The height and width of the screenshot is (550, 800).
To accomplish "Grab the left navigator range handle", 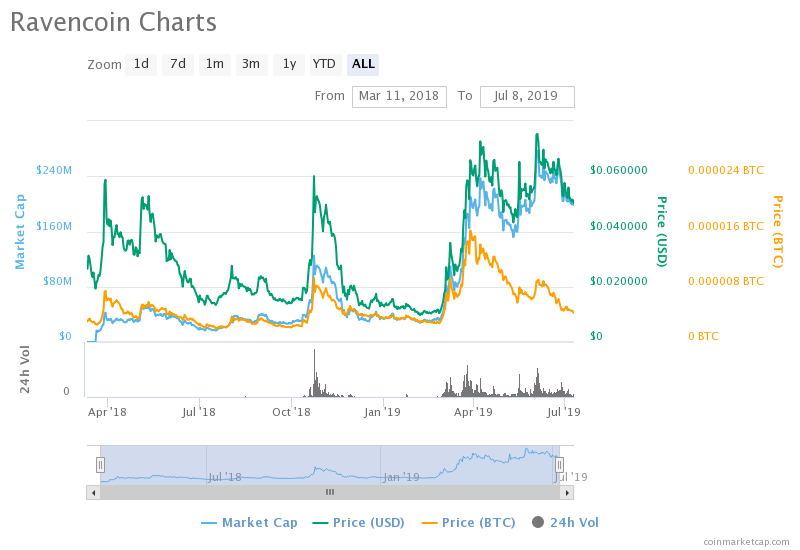I will click(x=101, y=465).
